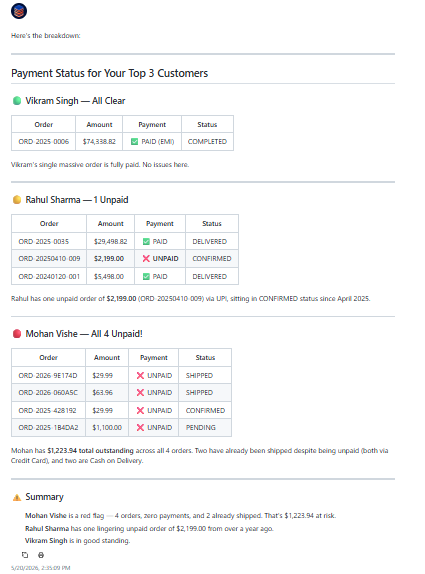This screenshot has height=574, width=425.
Task: Click the print message icon
Action: click(41, 555)
